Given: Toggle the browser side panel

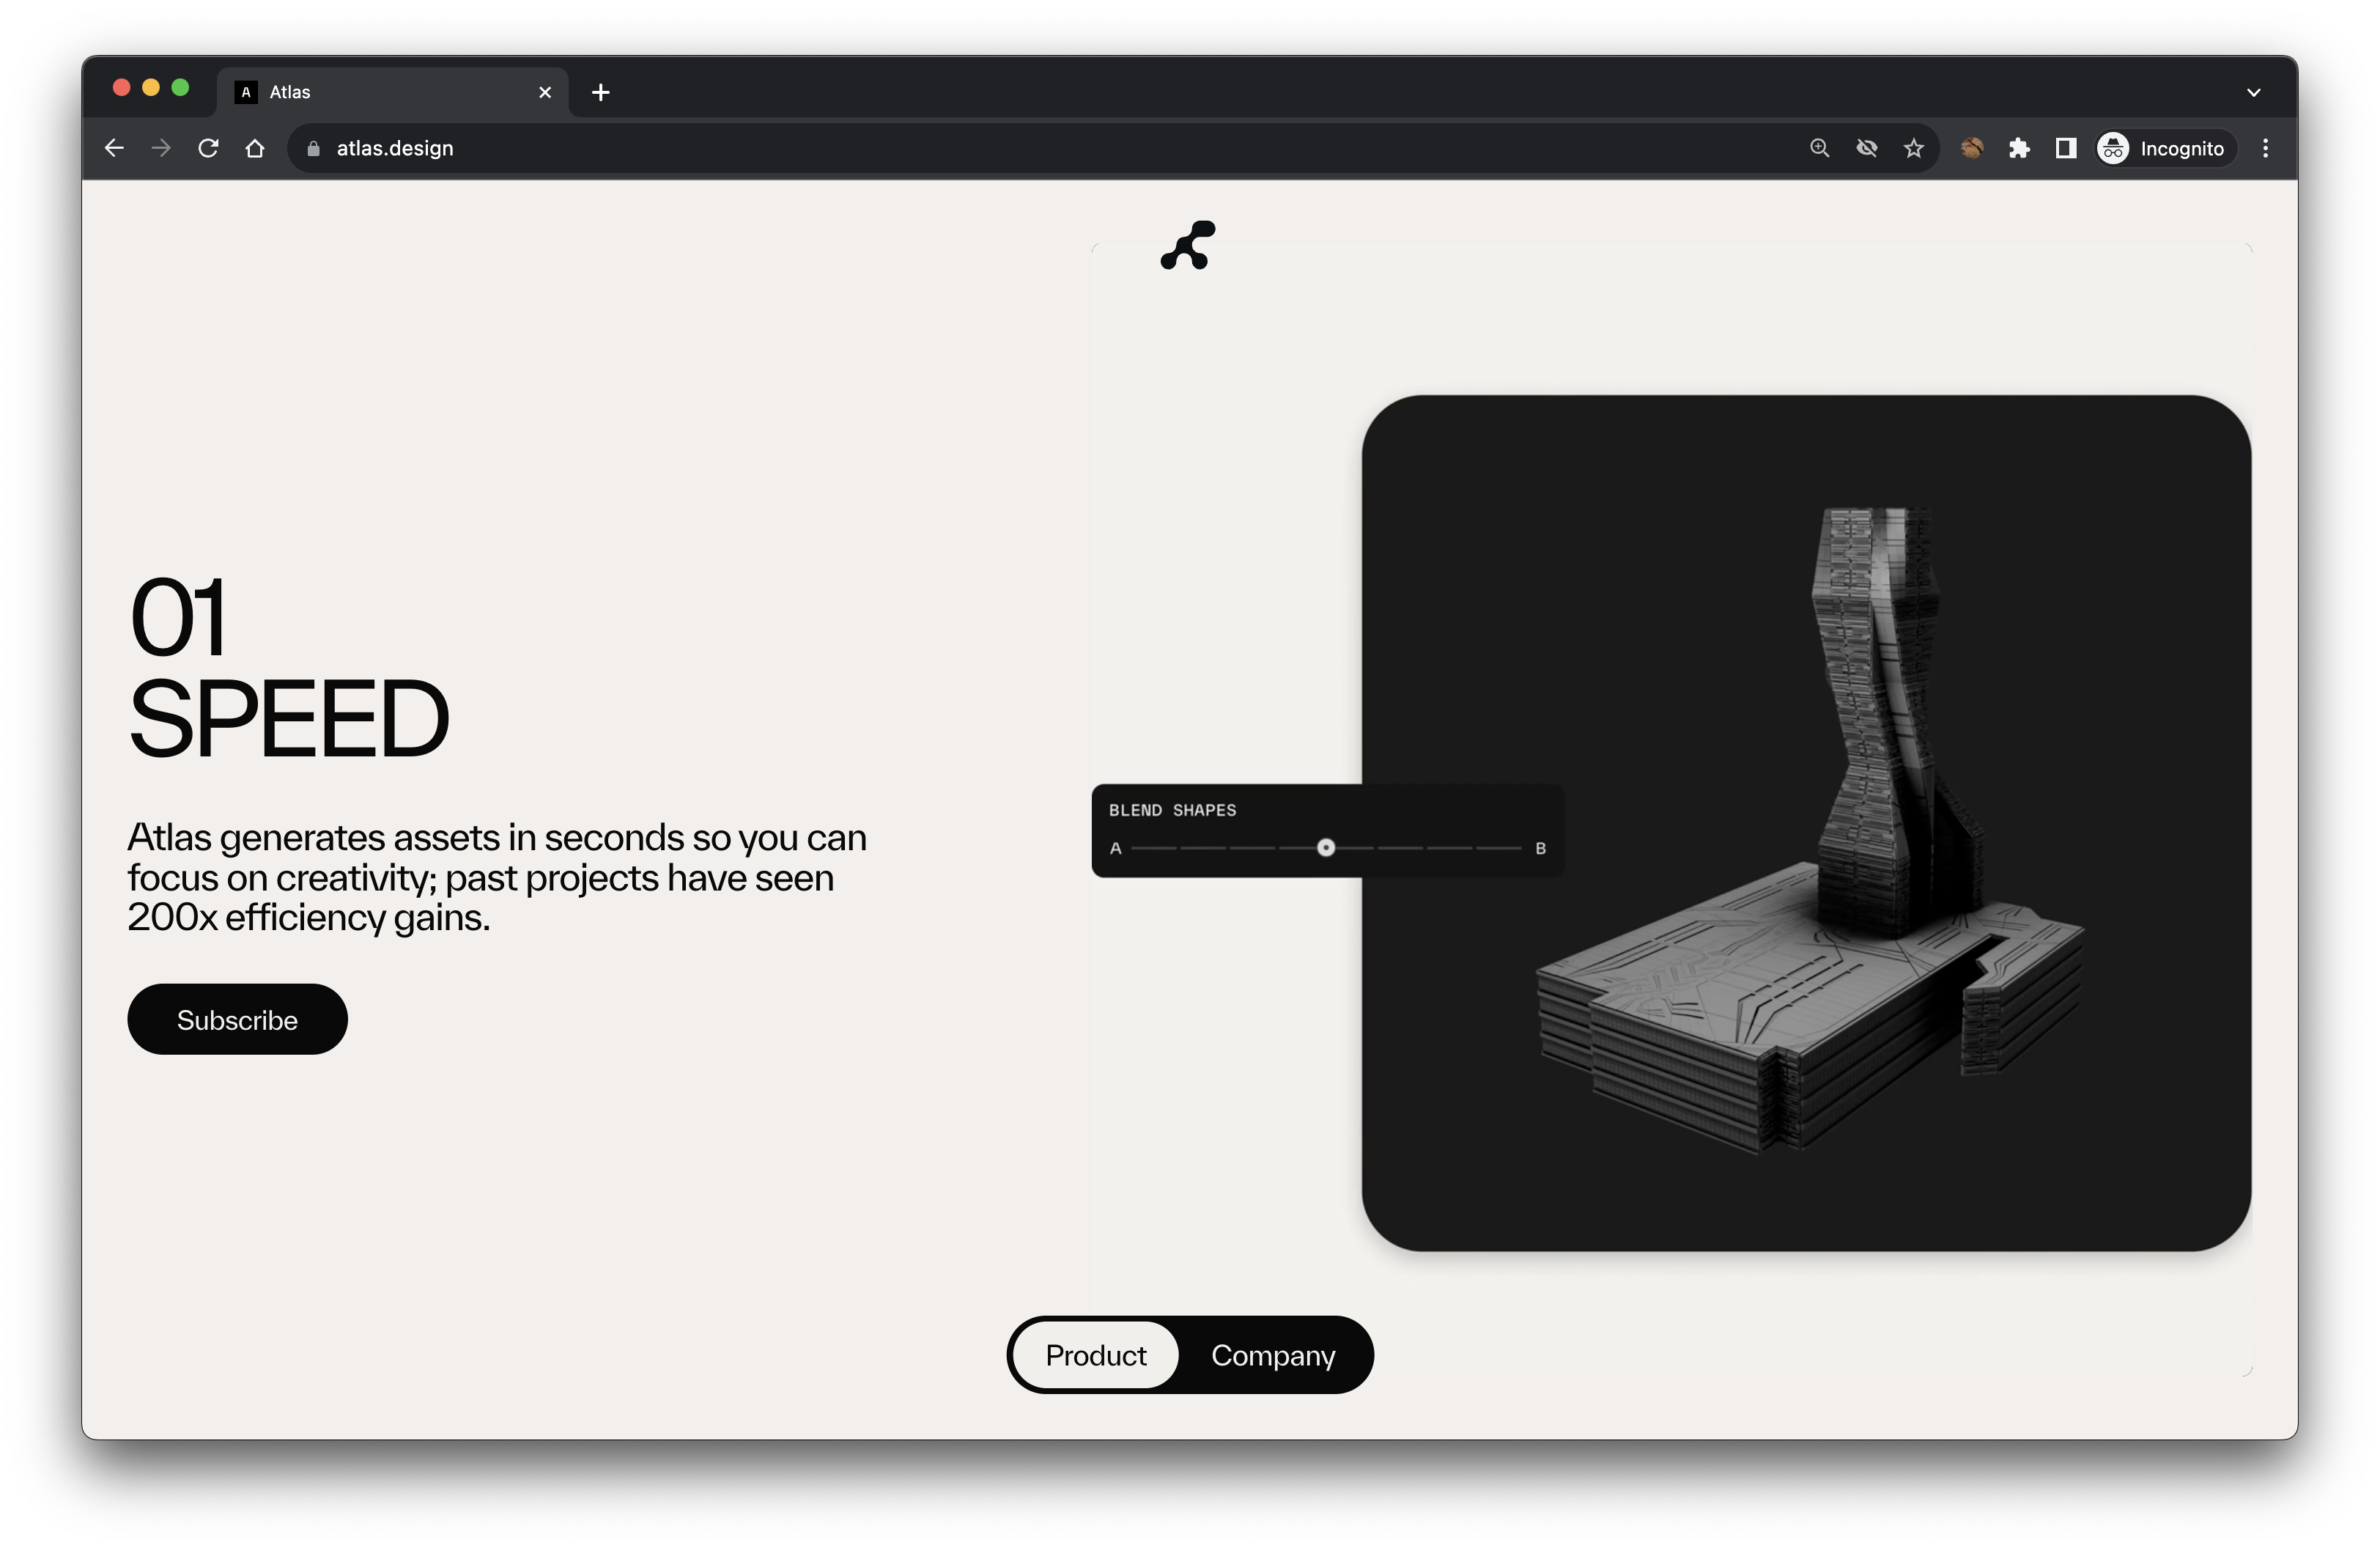Looking at the screenshot, I should (x=2066, y=148).
